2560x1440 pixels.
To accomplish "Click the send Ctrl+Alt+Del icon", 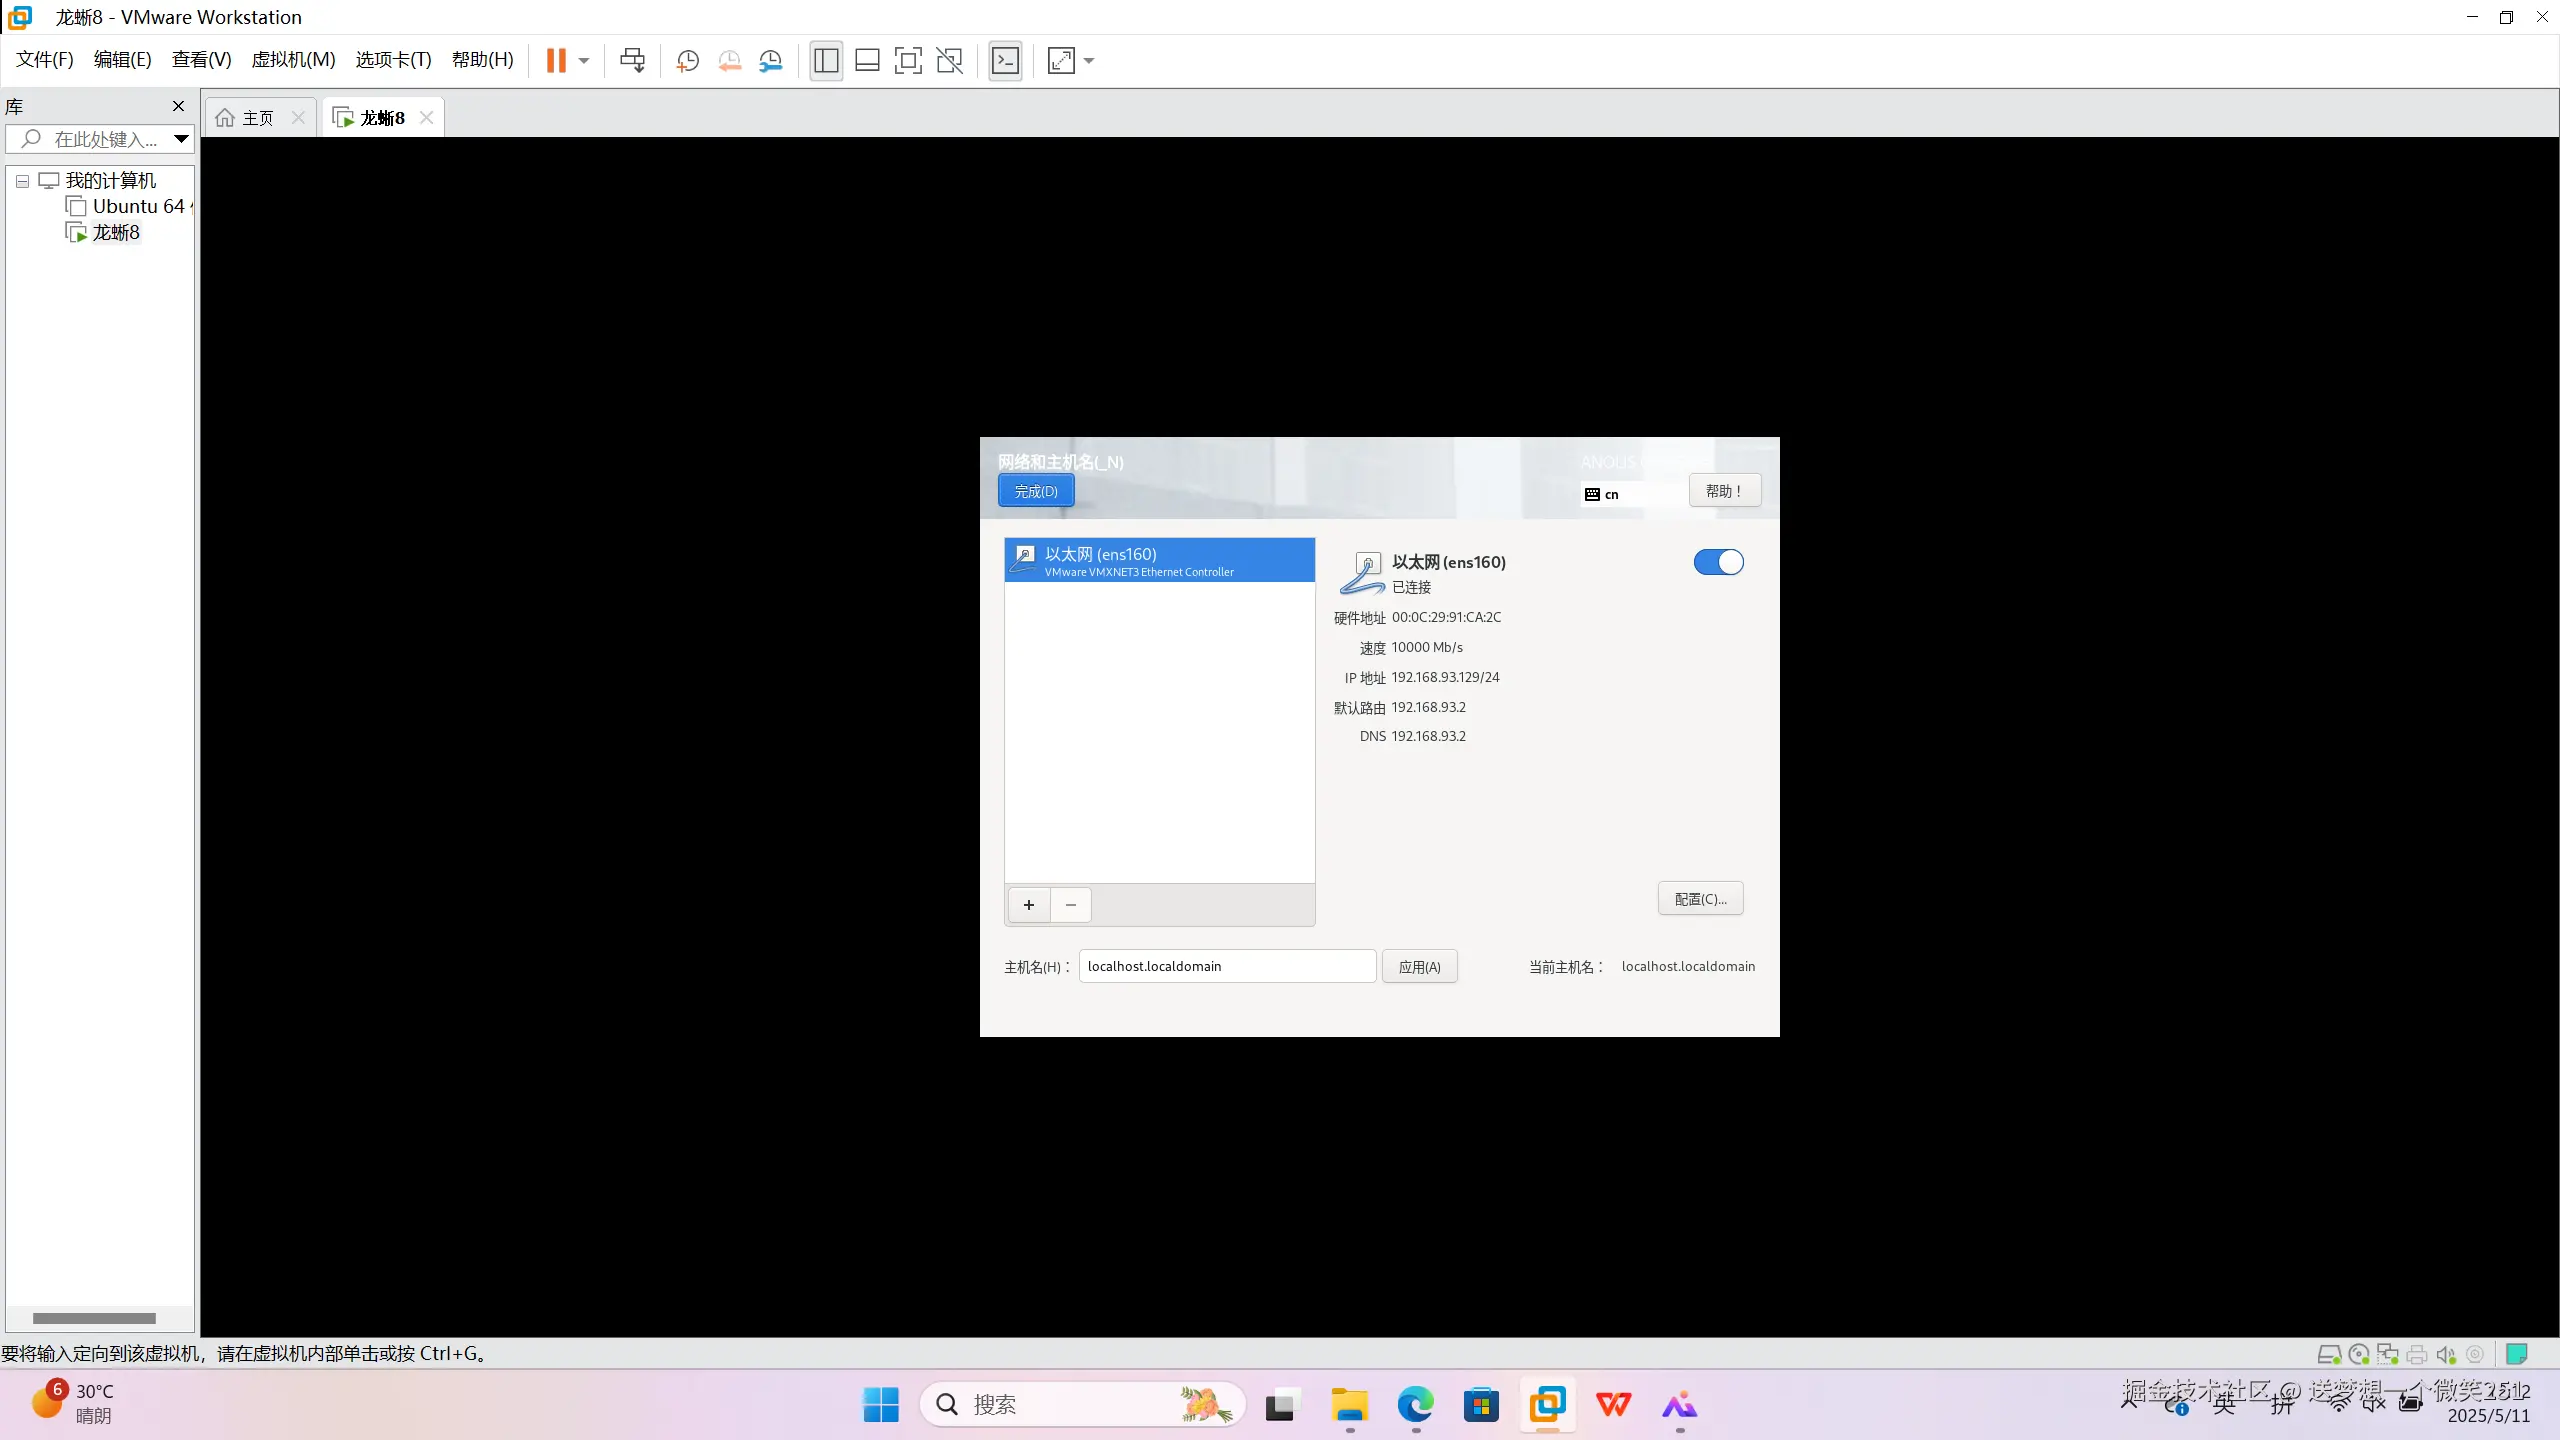I will 632,61.
